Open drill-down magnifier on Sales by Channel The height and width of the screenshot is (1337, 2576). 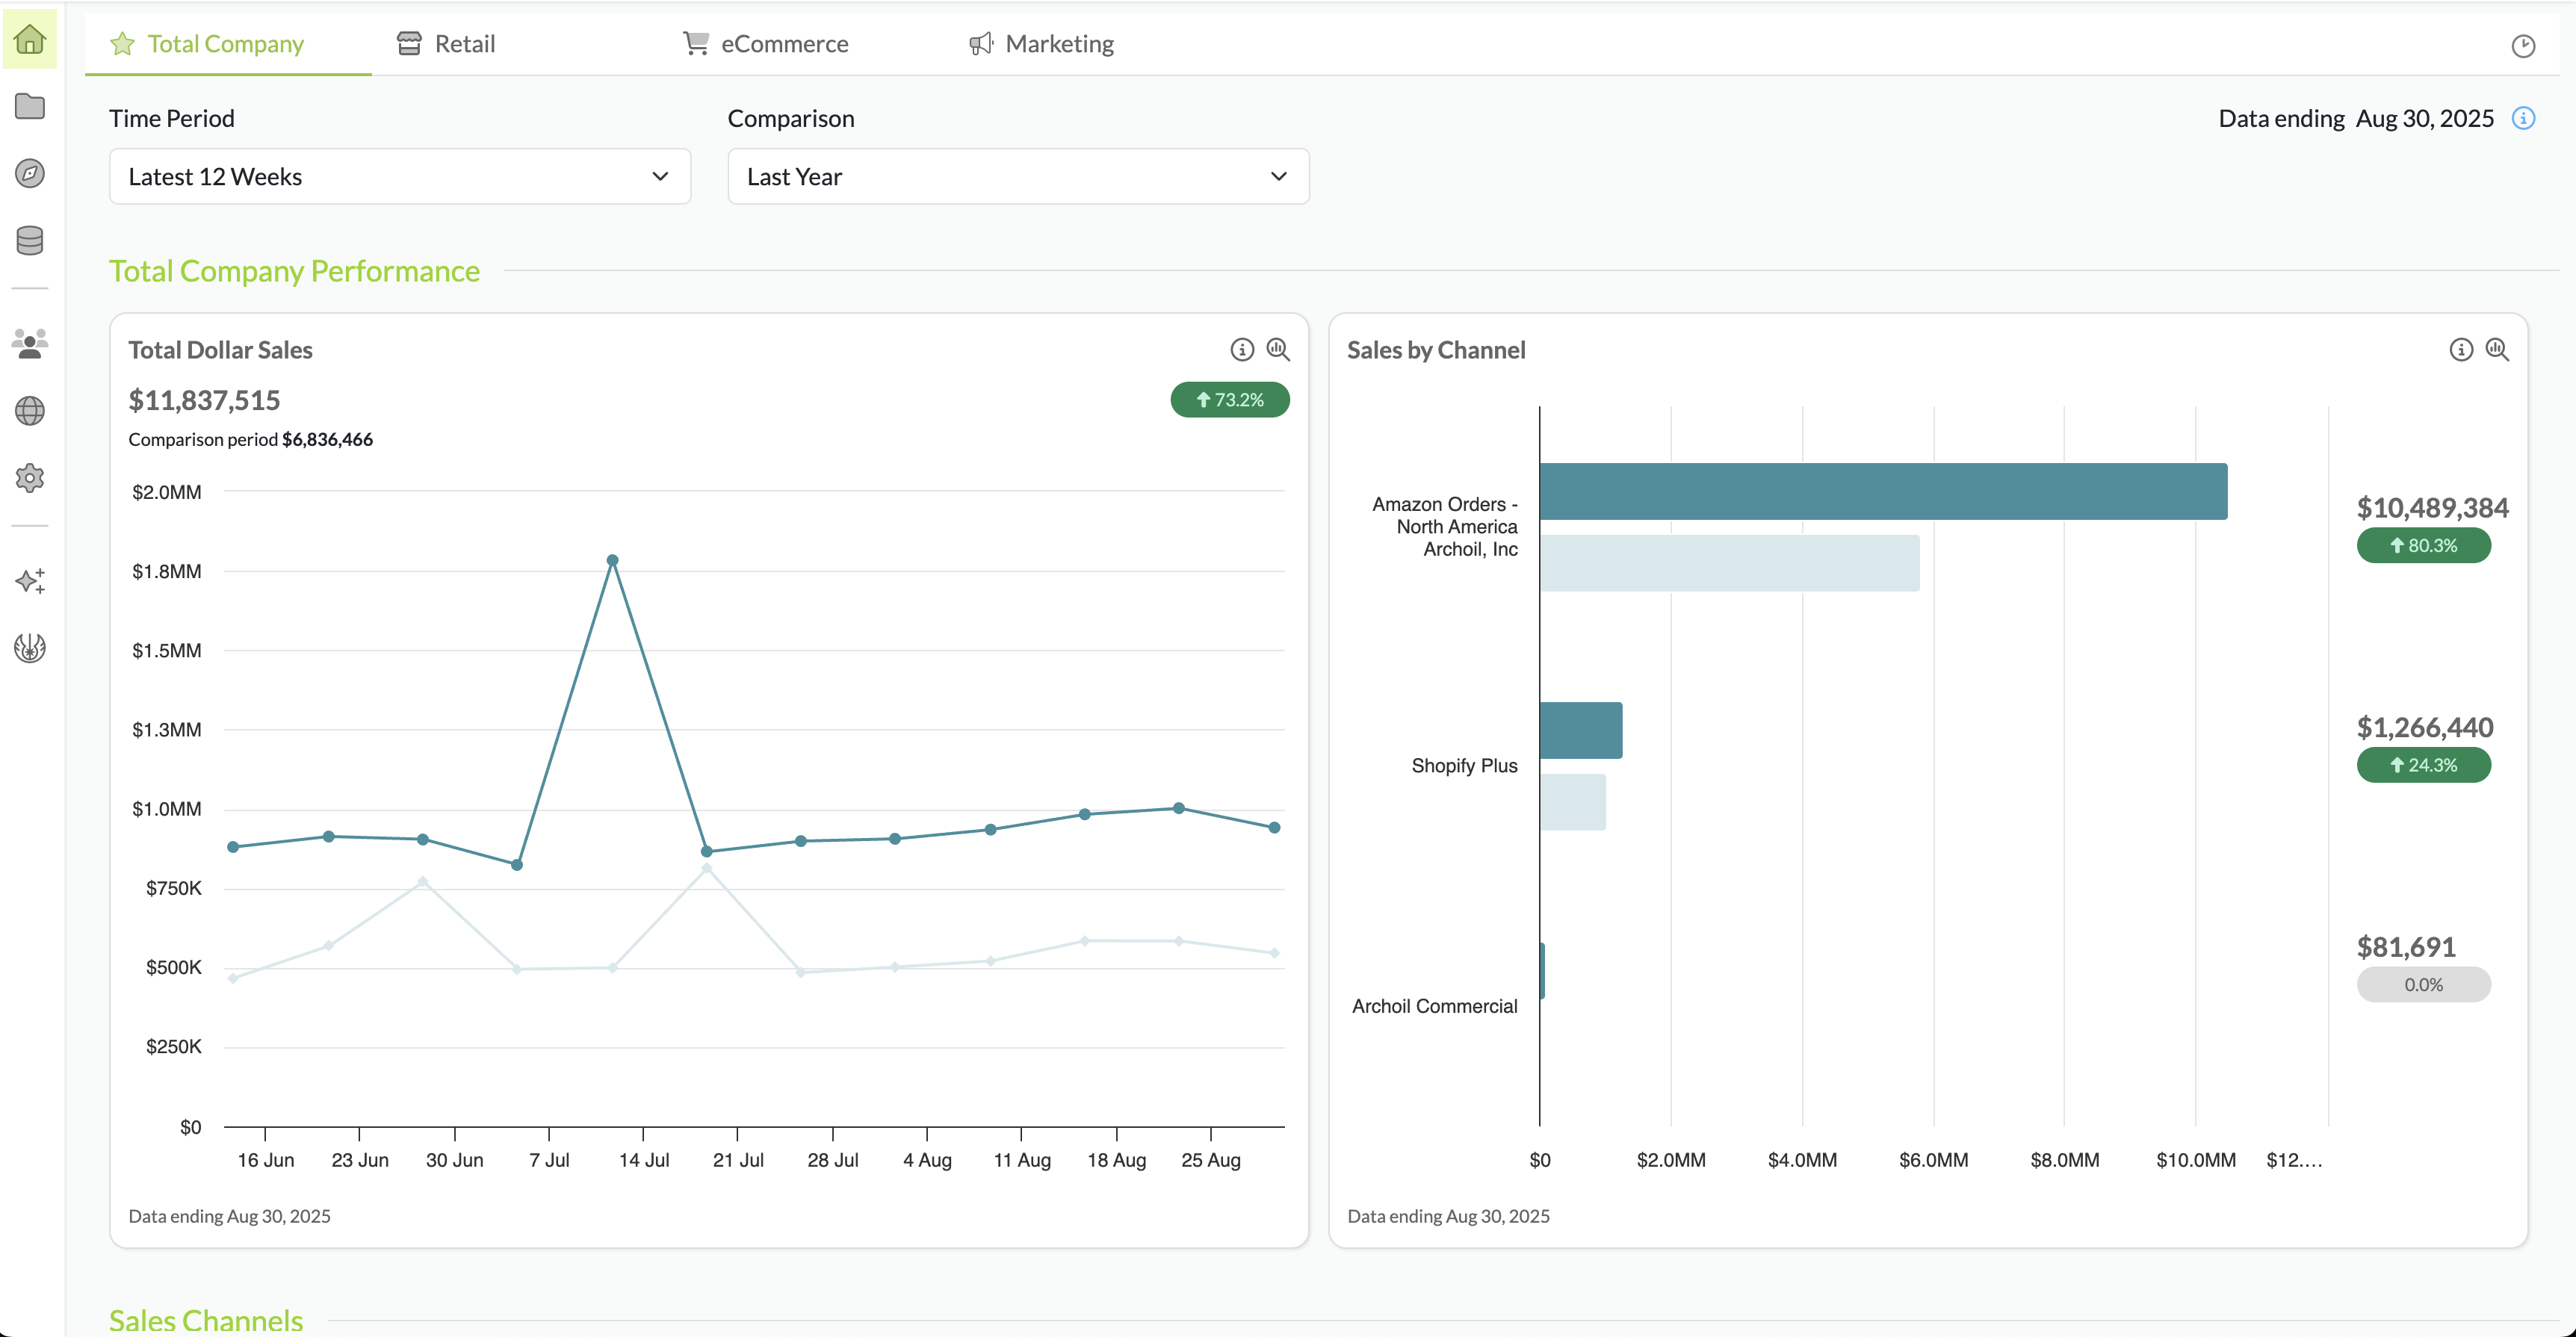coord(2497,349)
